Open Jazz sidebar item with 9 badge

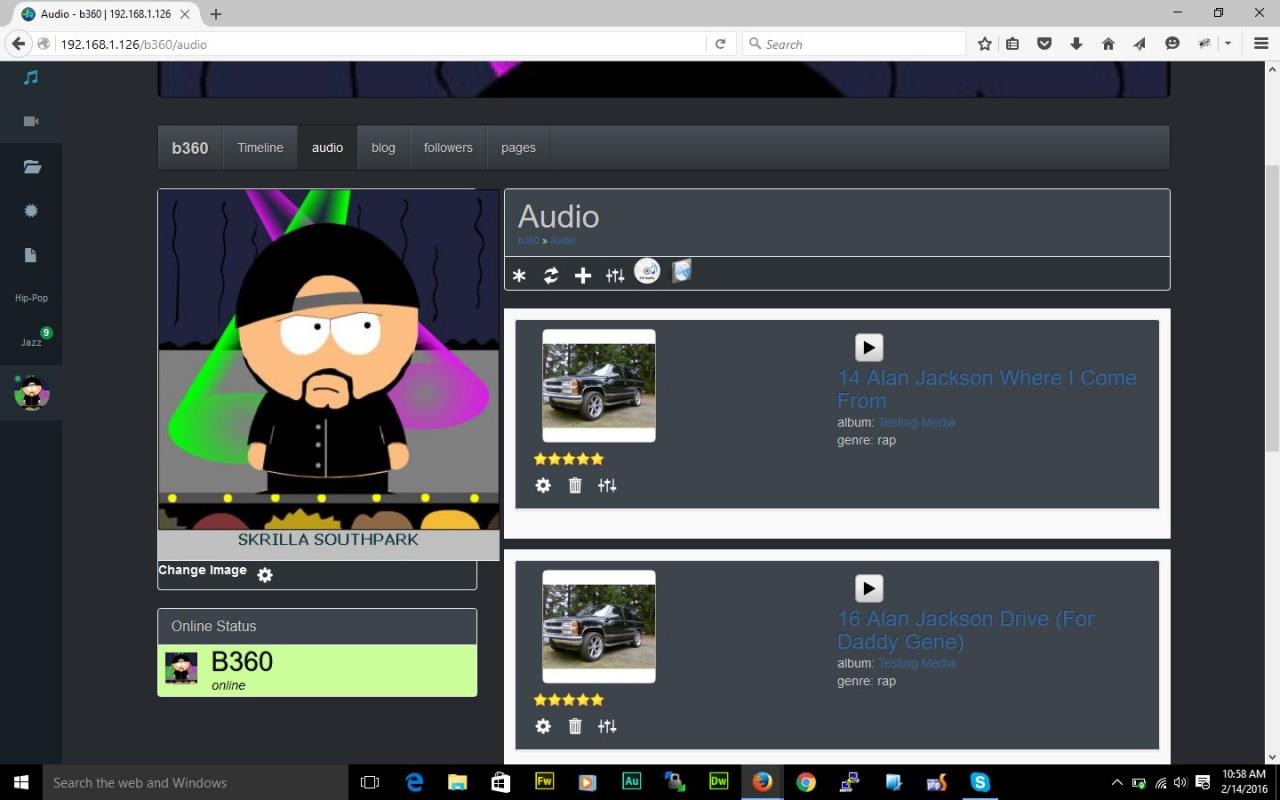click(31, 342)
